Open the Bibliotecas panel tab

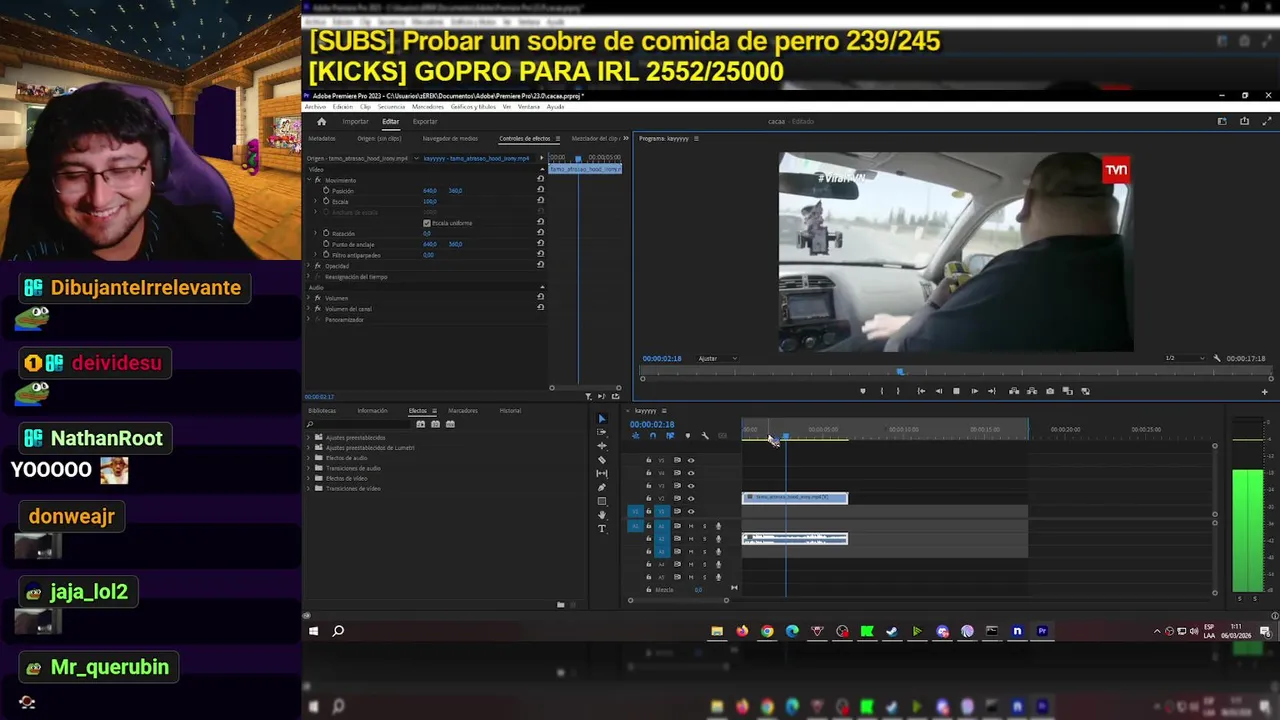click(x=322, y=410)
